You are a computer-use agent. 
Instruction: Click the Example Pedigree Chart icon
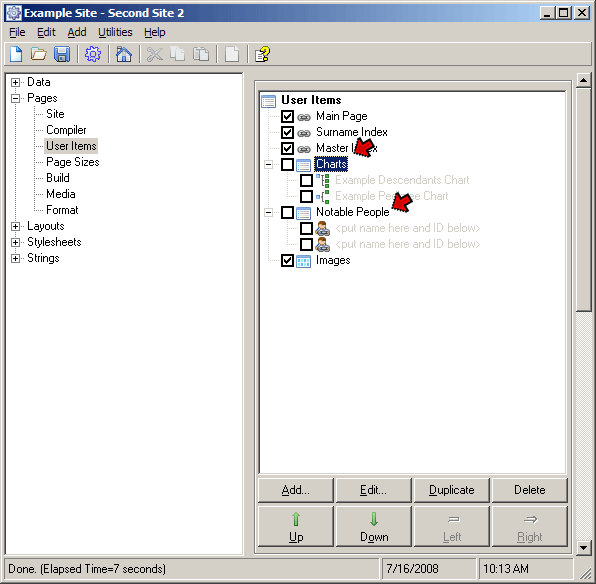pos(323,197)
